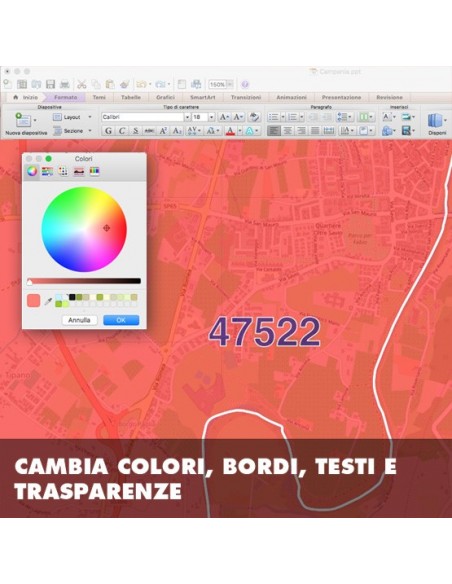Open the font name Calibri dropdown
Image resolution: width=452 pixels, height=584 pixels.
187,117
